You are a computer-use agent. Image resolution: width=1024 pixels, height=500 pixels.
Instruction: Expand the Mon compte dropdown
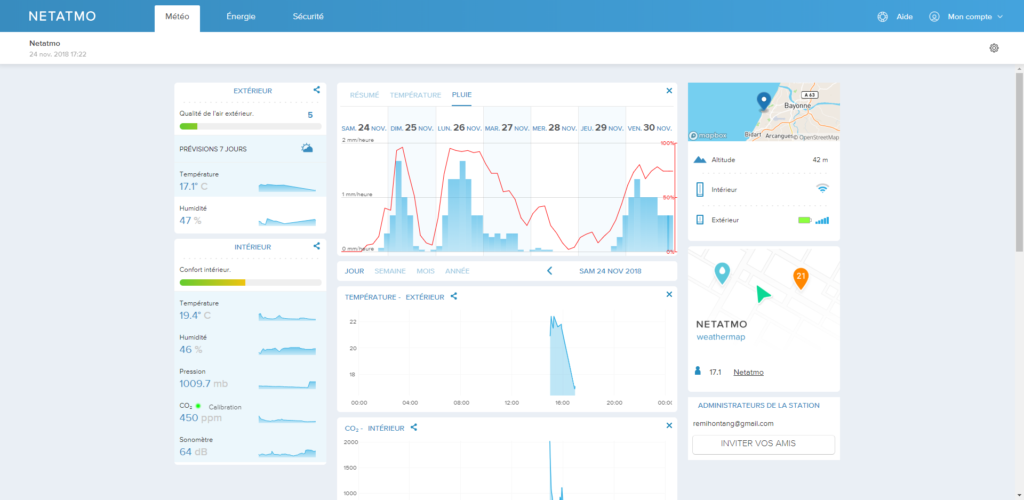coord(966,17)
